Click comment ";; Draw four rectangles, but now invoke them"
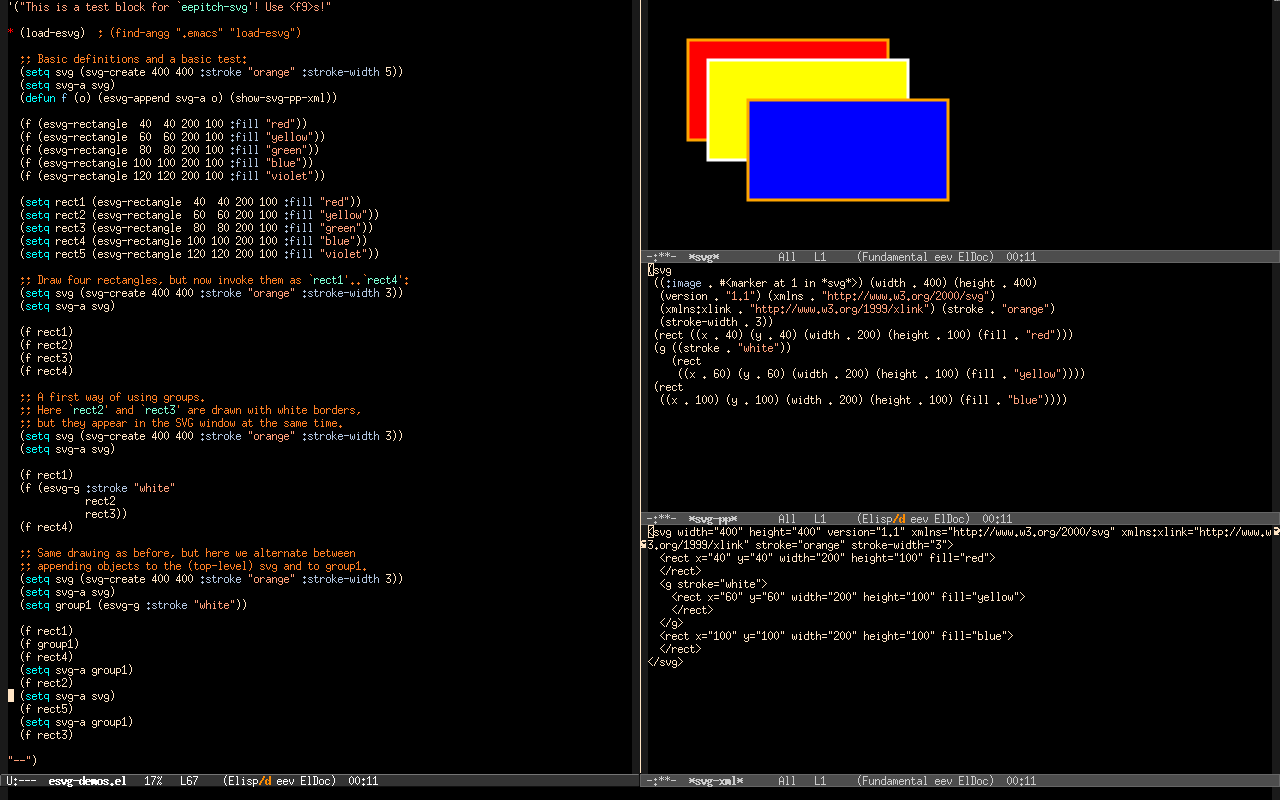Viewport: 1280px width, 800px height. point(215,280)
